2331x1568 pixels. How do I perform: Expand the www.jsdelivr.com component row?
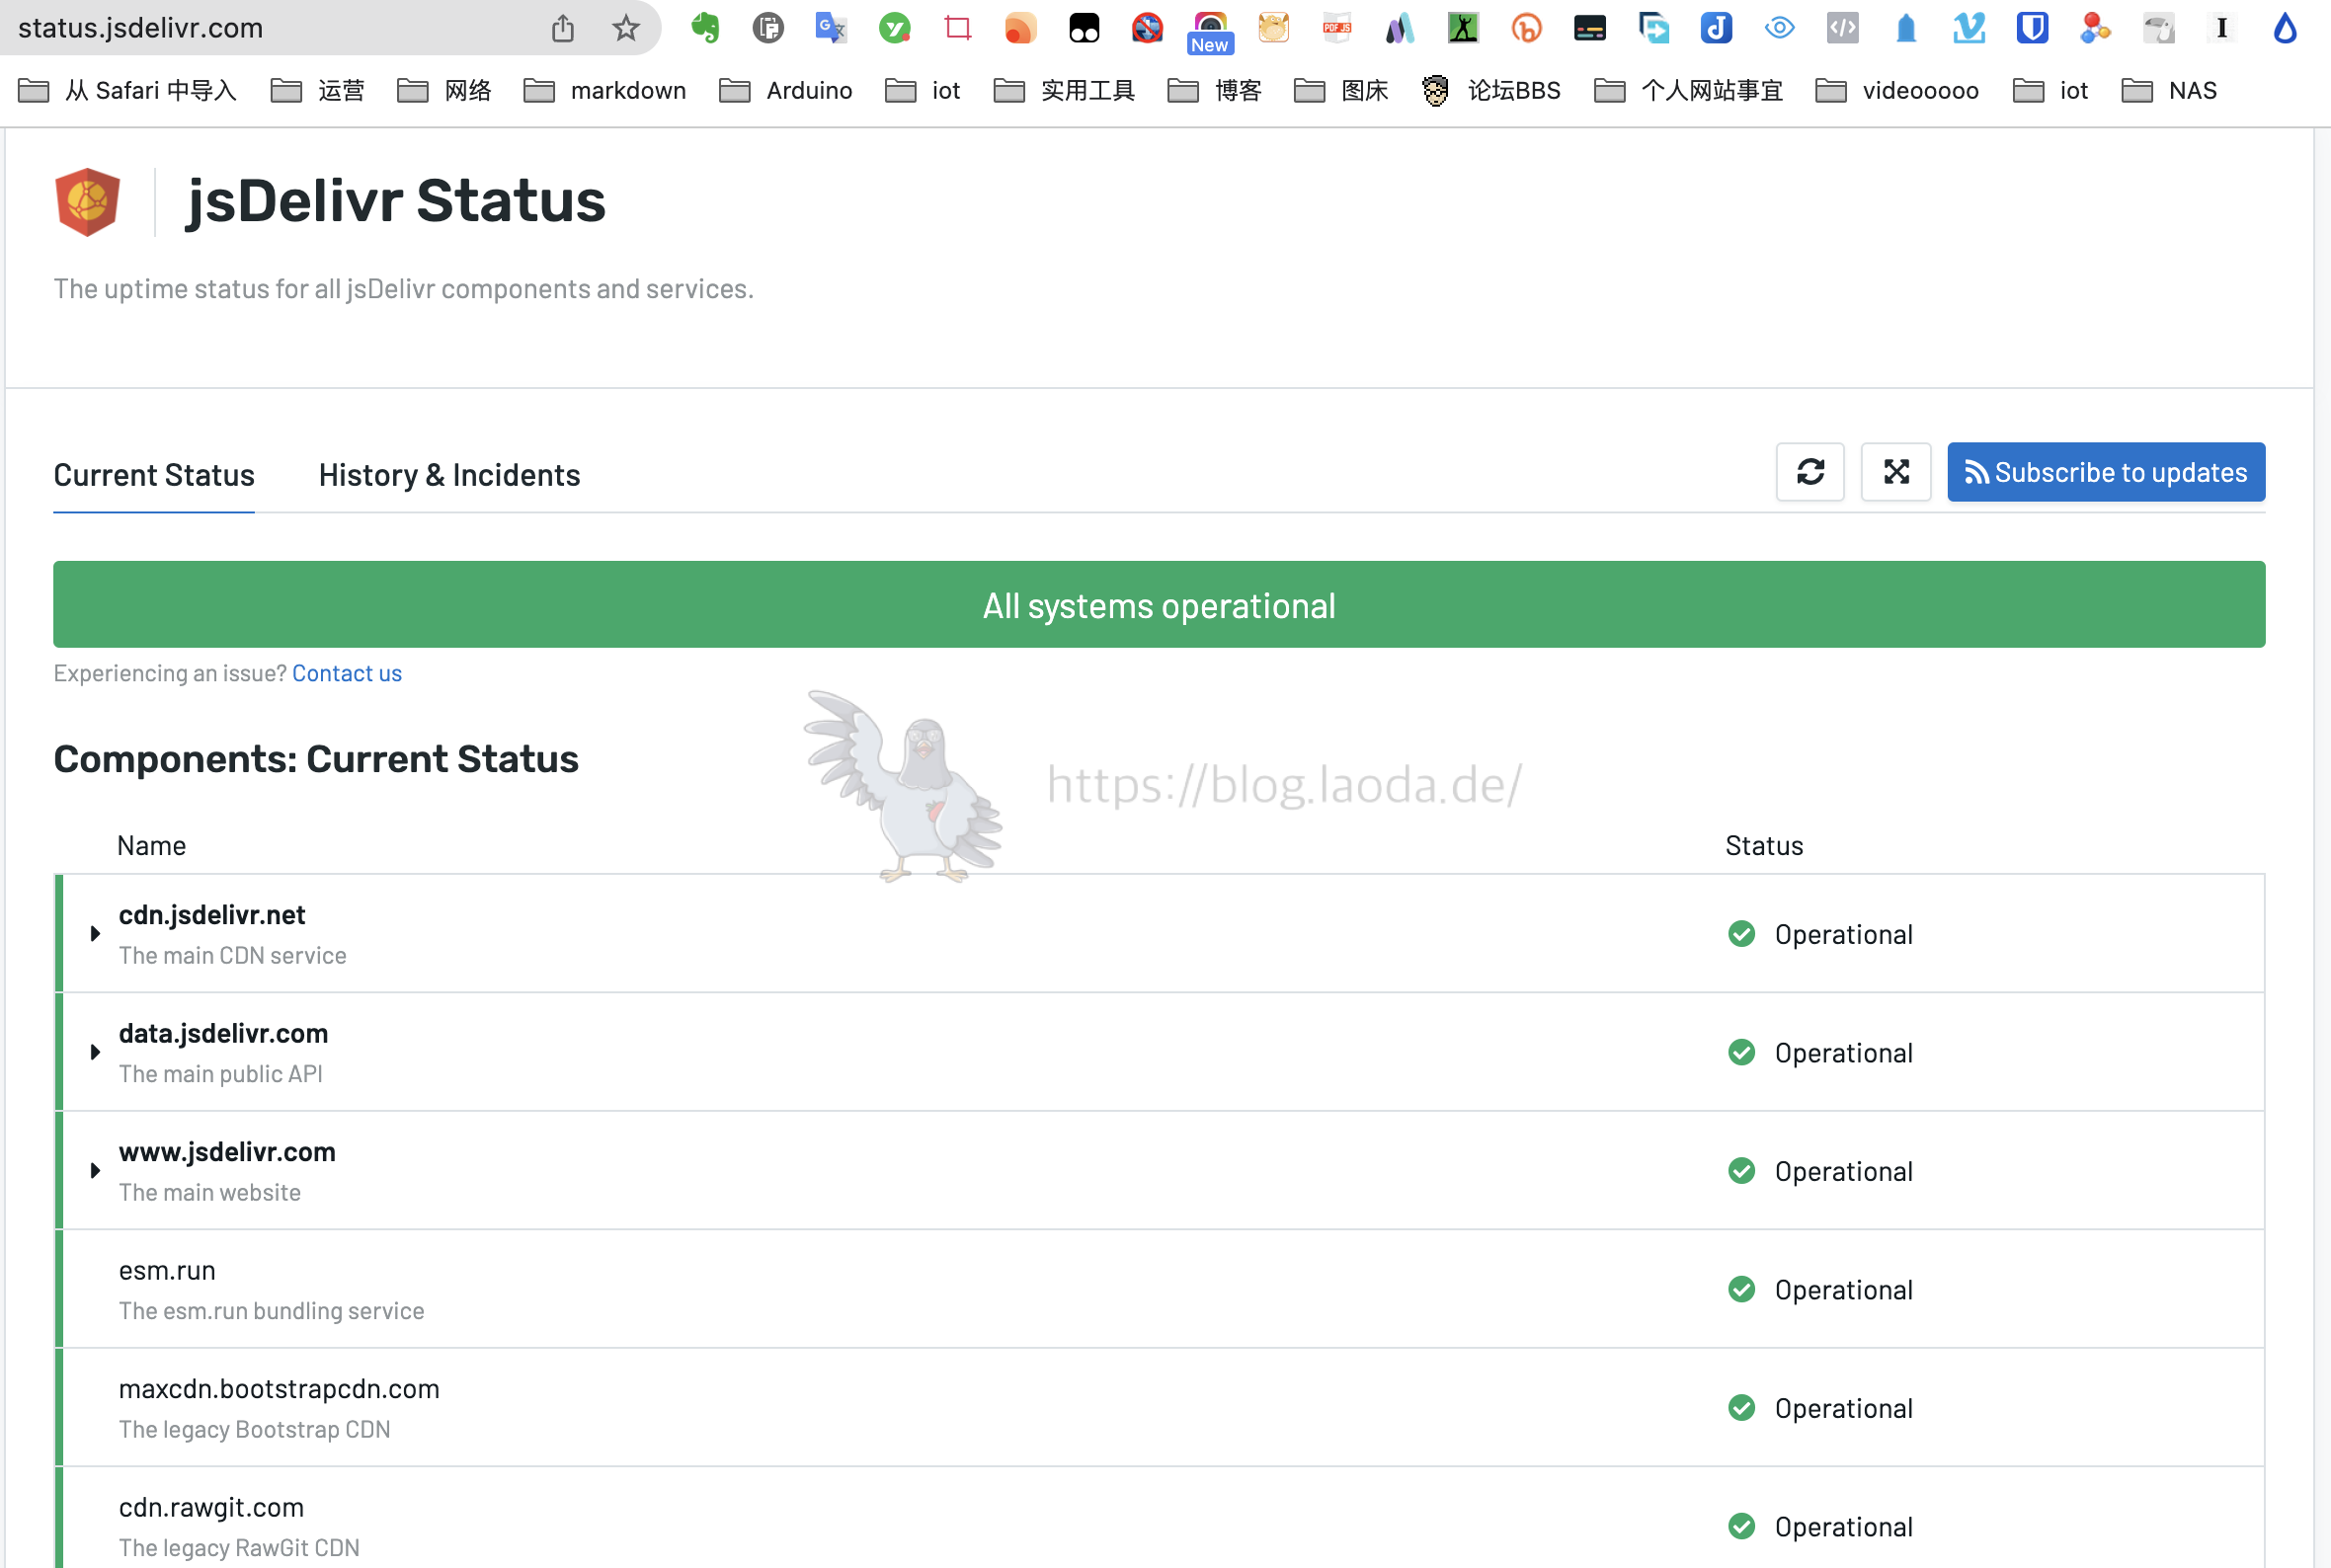coord(96,1170)
